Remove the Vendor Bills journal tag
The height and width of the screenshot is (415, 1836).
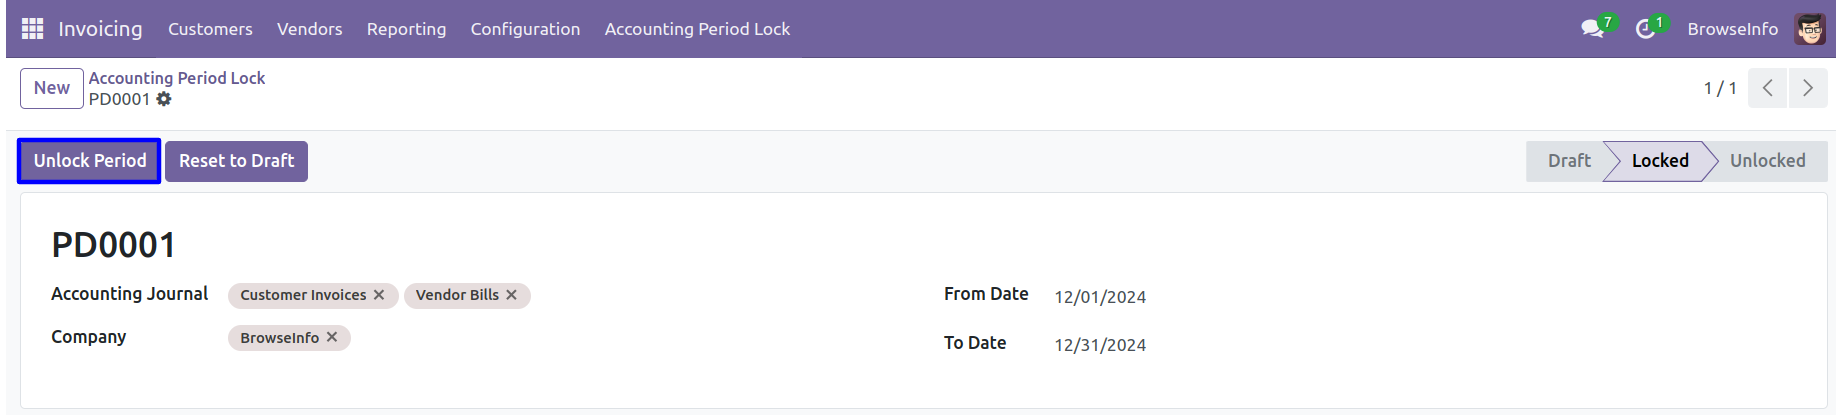tap(511, 295)
